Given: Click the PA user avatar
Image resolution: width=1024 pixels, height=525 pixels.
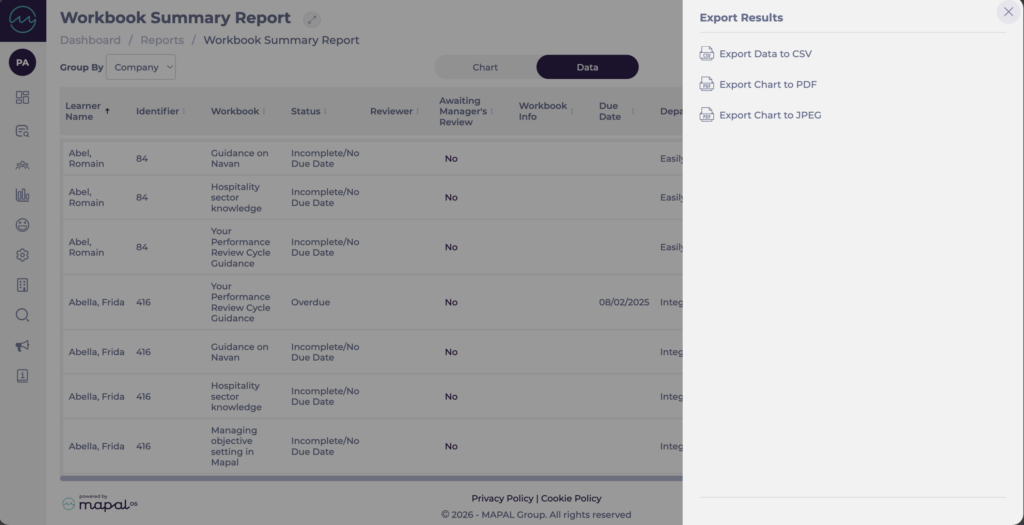Looking at the screenshot, I should 22,62.
